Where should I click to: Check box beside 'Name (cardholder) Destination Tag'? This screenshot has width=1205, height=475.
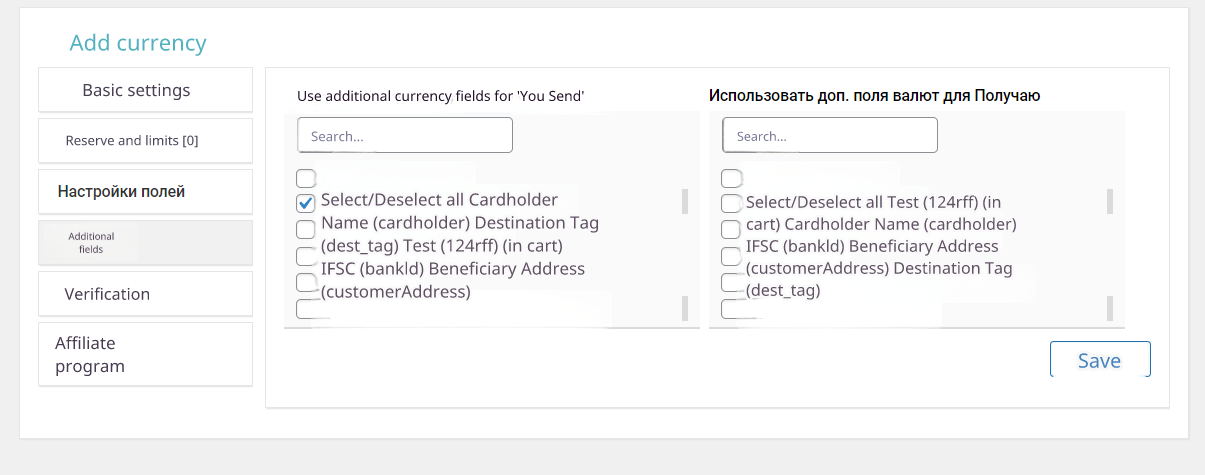pos(306,229)
